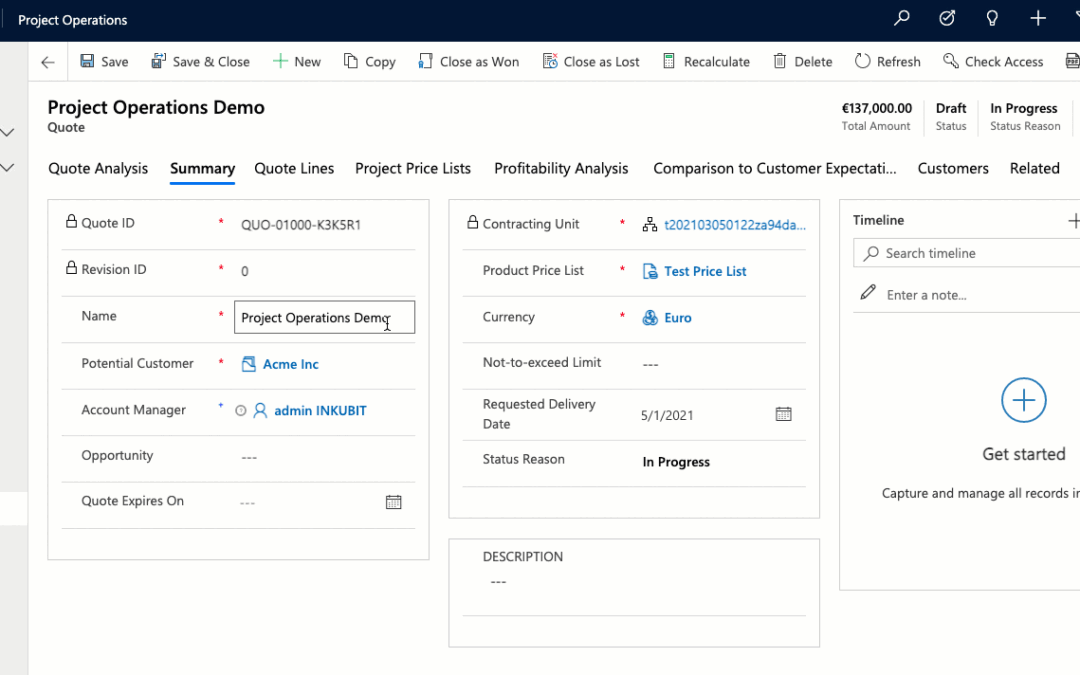Click the Quote Expires On date field
This screenshot has height=675, width=1080.
click(x=324, y=502)
